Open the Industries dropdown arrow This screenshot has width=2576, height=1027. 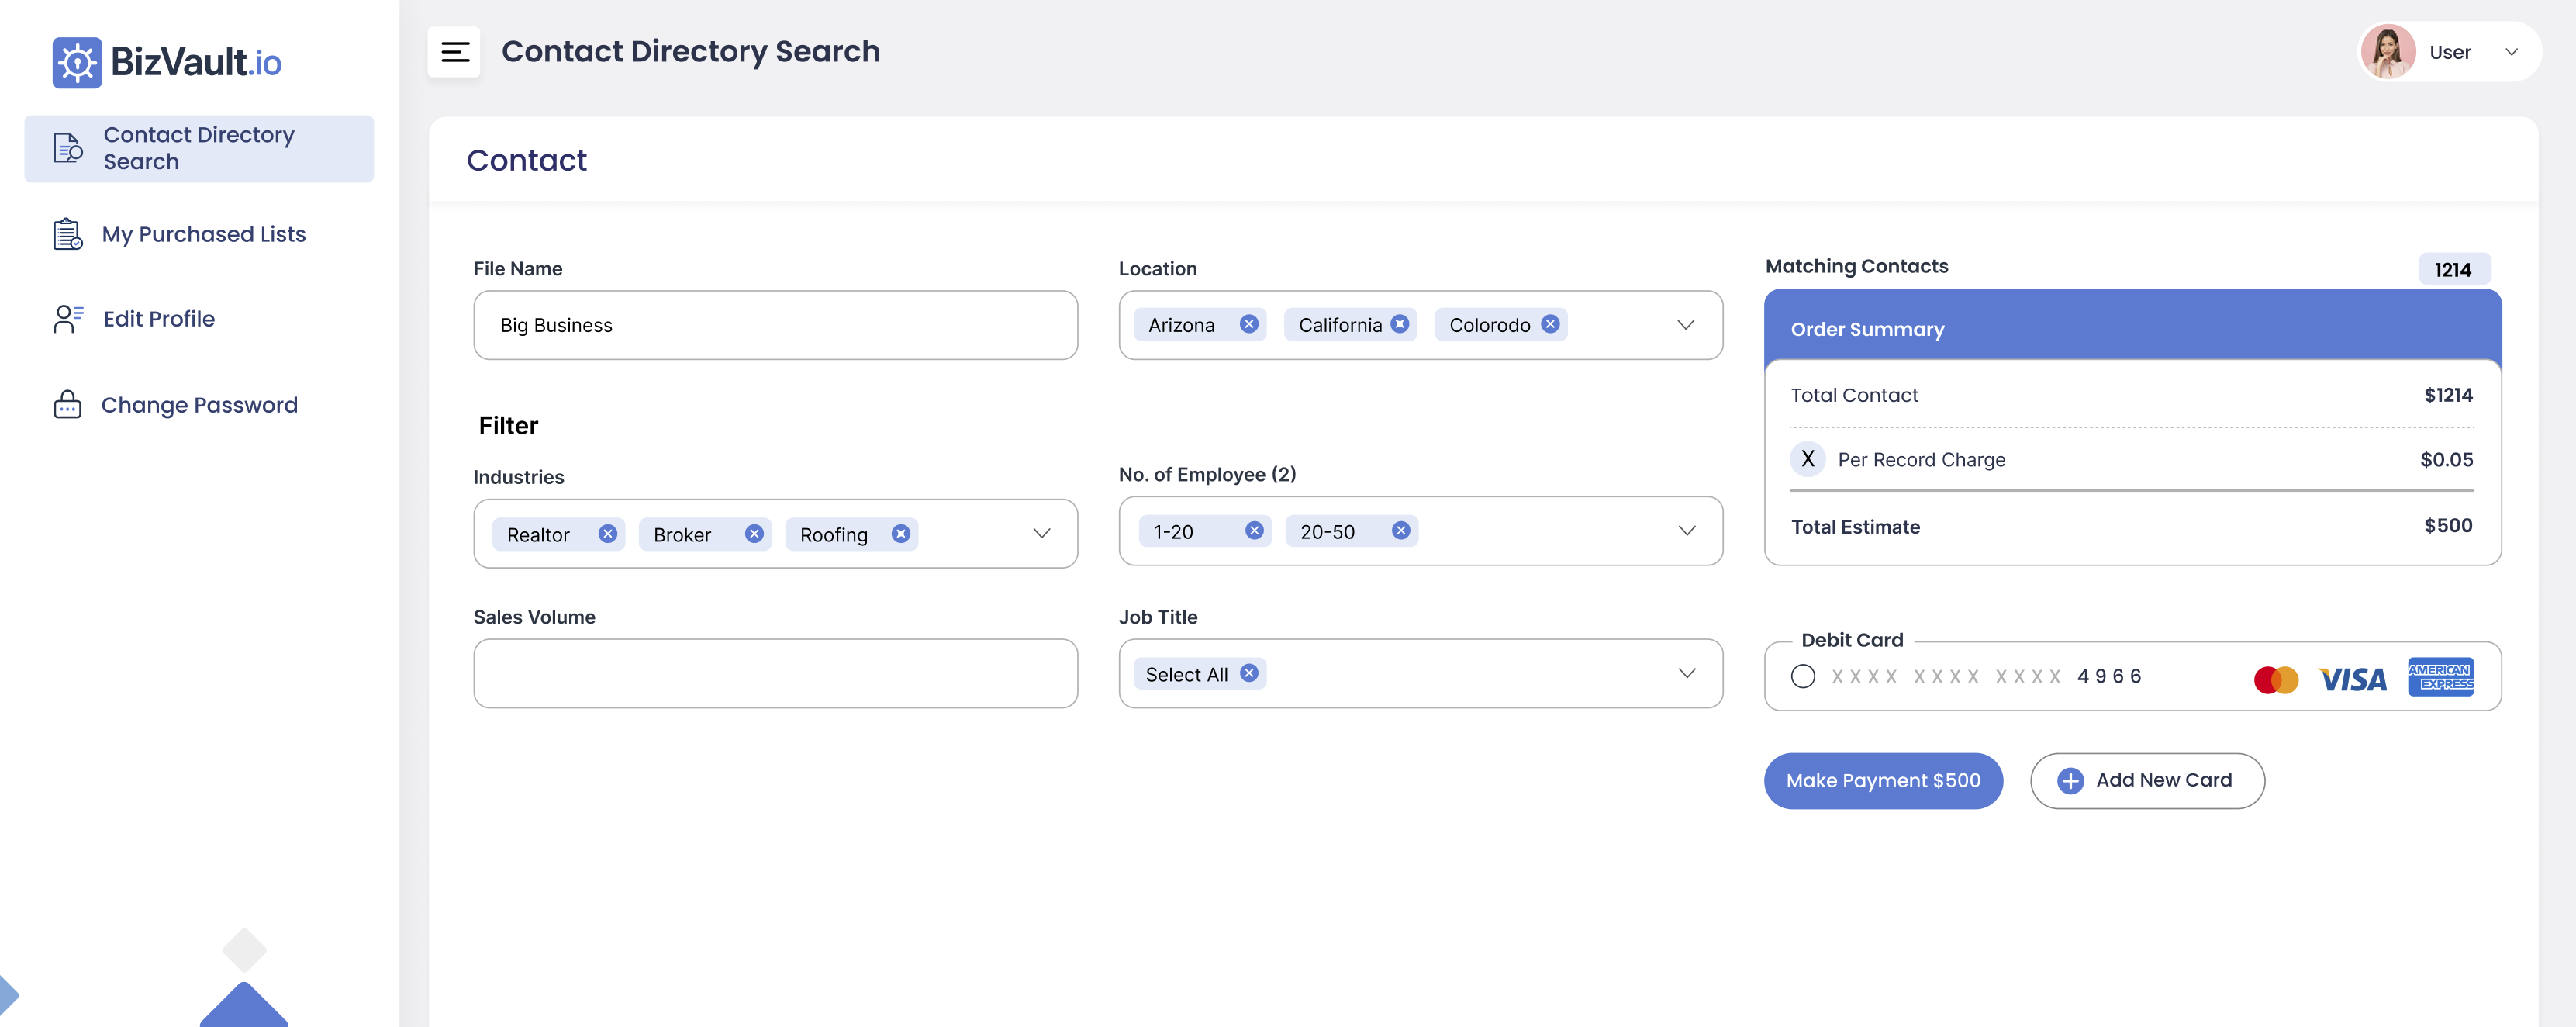click(1041, 534)
